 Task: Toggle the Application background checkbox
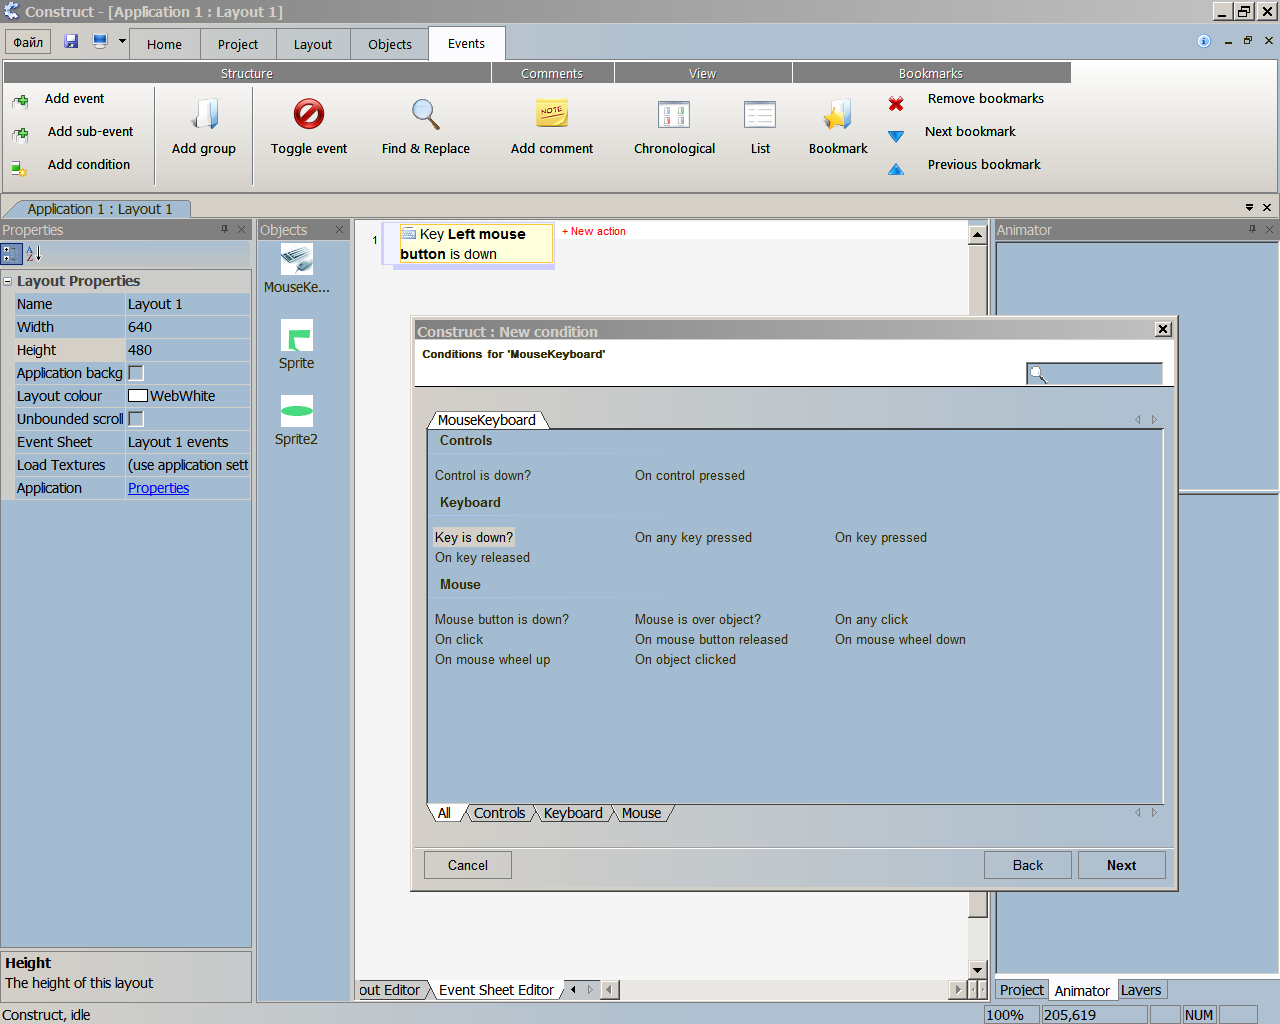136,373
